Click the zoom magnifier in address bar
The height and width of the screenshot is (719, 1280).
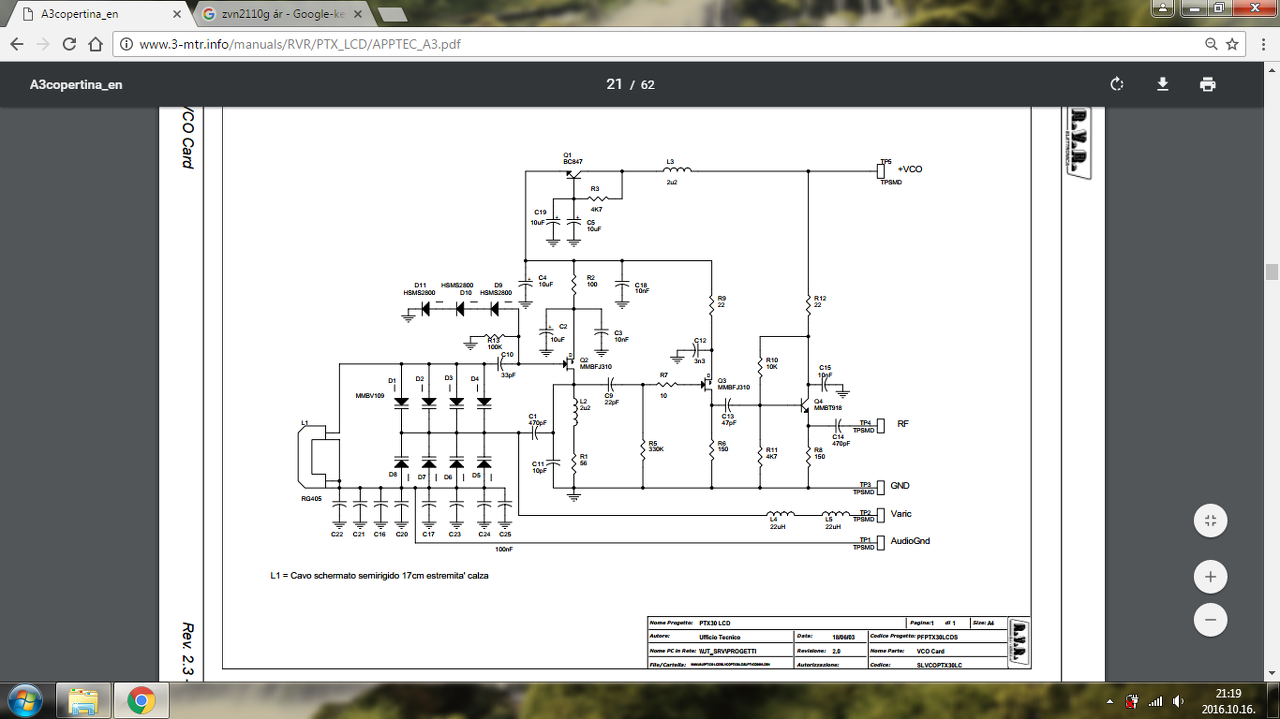1211,44
